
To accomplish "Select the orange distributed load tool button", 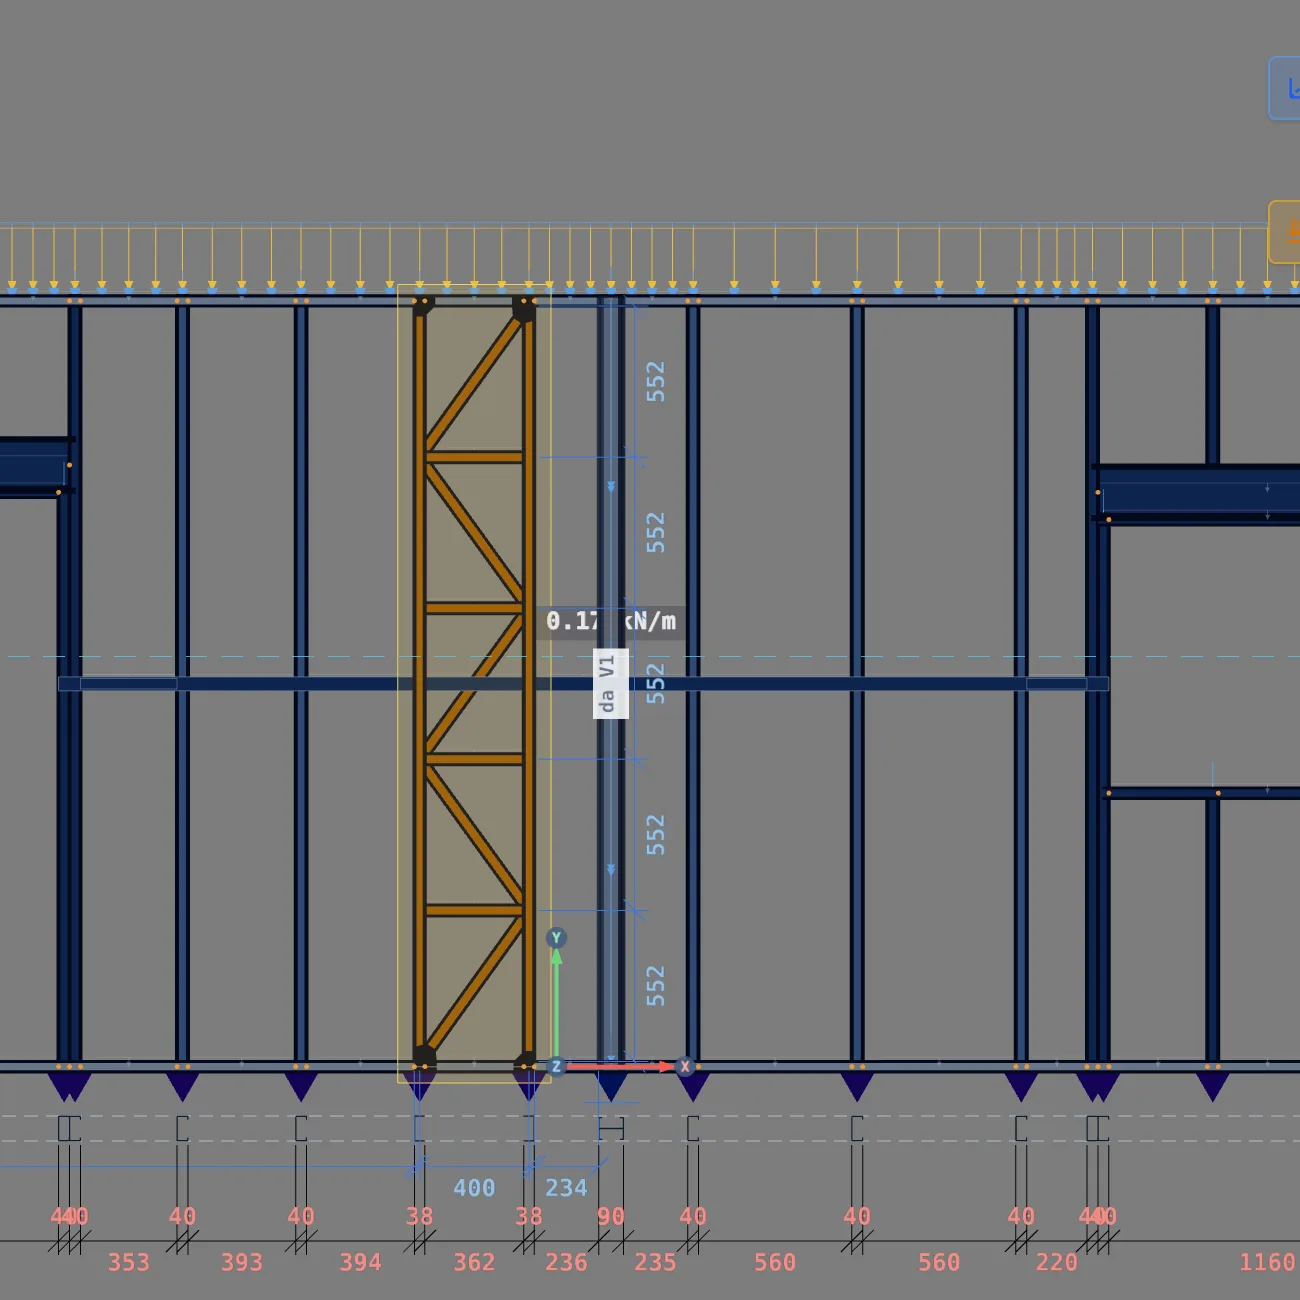I will [x=1285, y=232].
